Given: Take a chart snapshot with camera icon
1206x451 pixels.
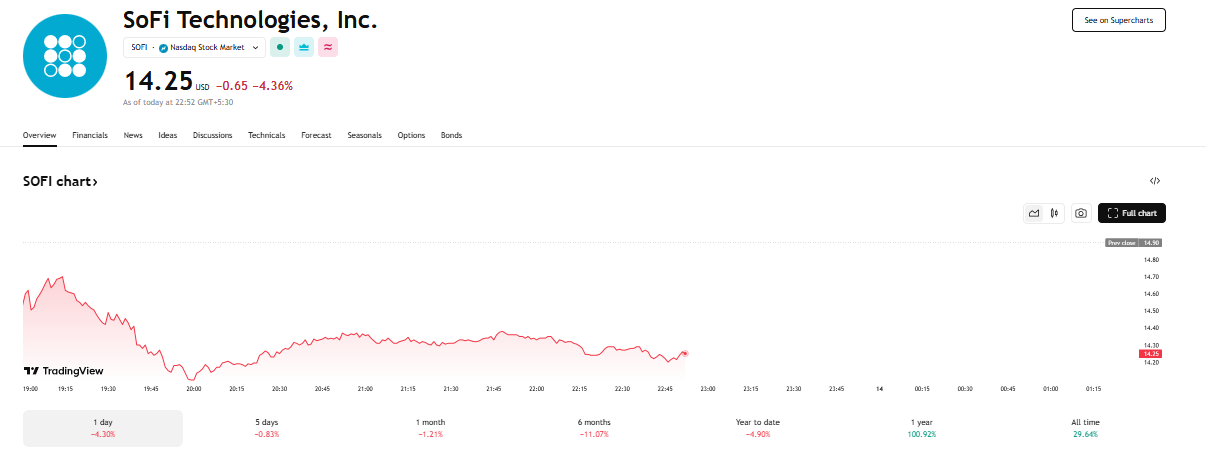Looking at the screenshot, I should pos(1080,213).
